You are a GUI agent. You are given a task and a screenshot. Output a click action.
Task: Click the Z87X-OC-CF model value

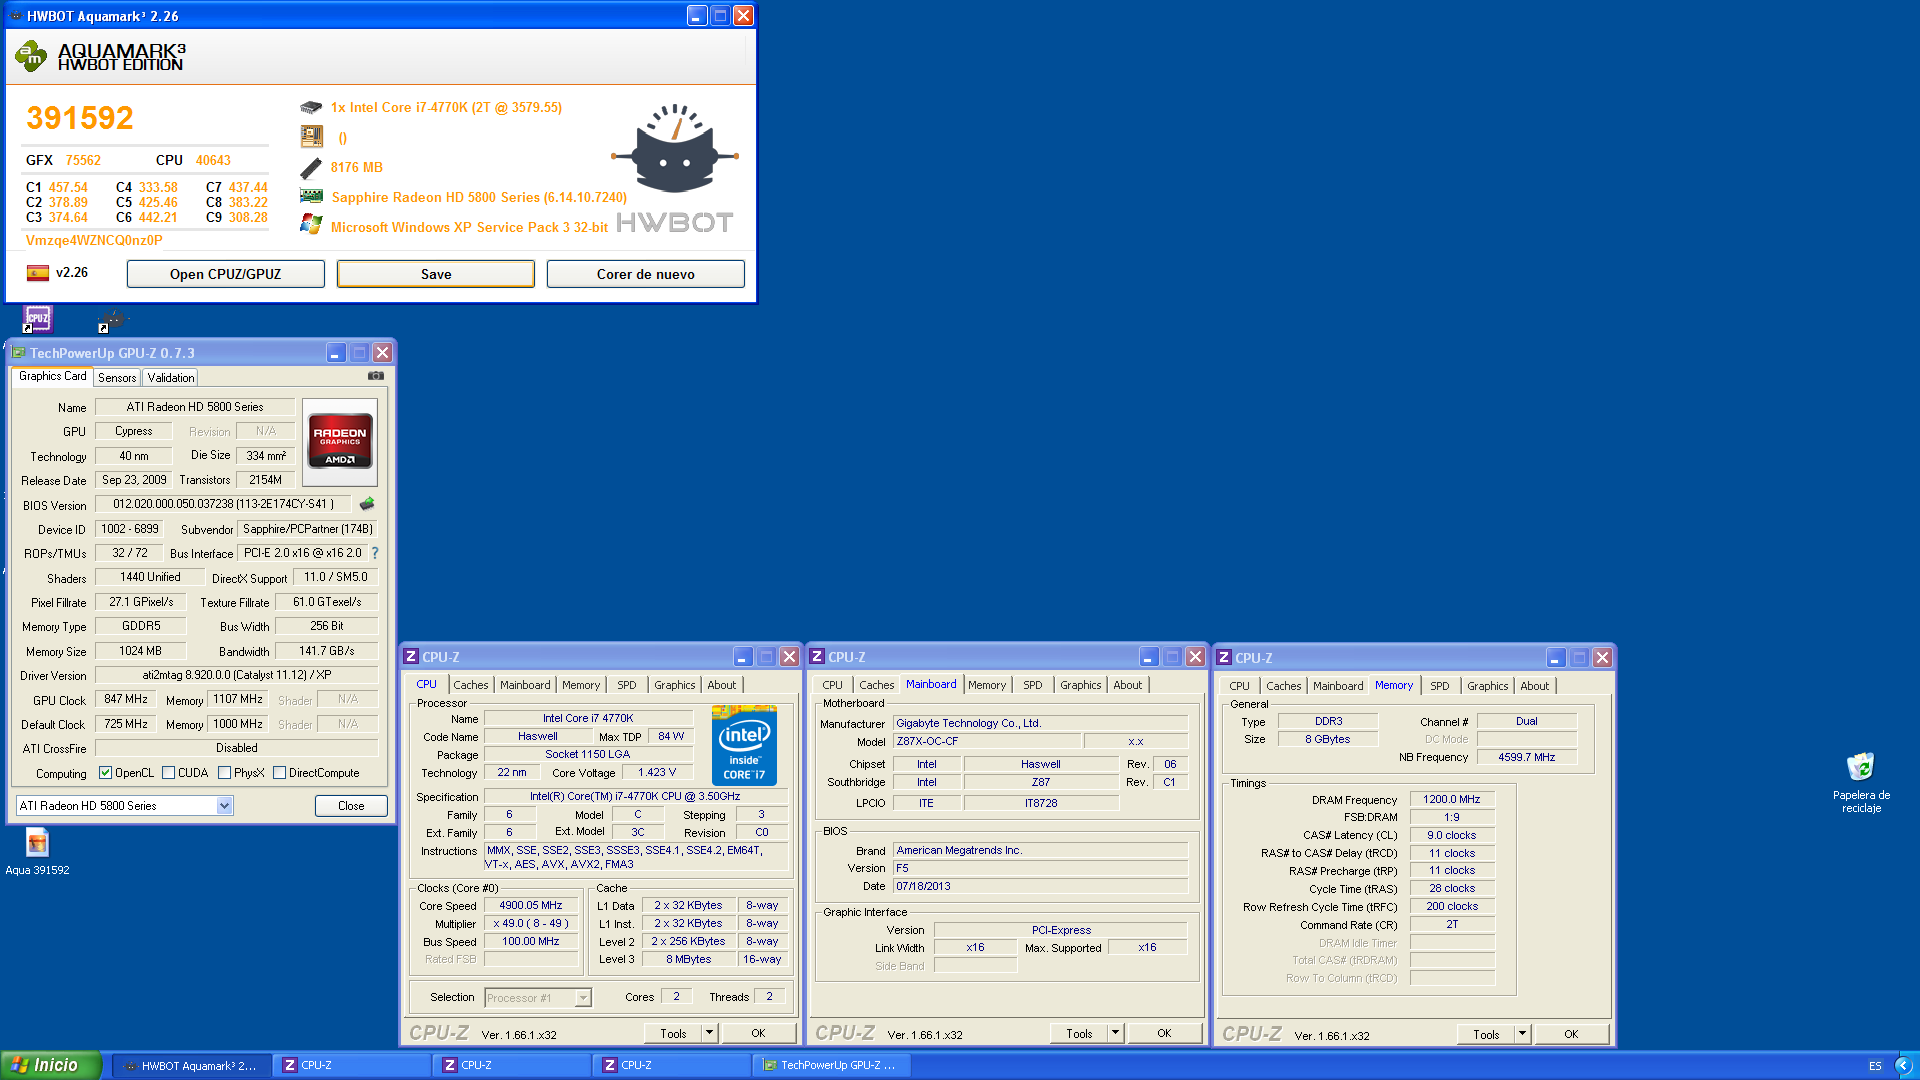pyautogui.click(x=987, y=742)
